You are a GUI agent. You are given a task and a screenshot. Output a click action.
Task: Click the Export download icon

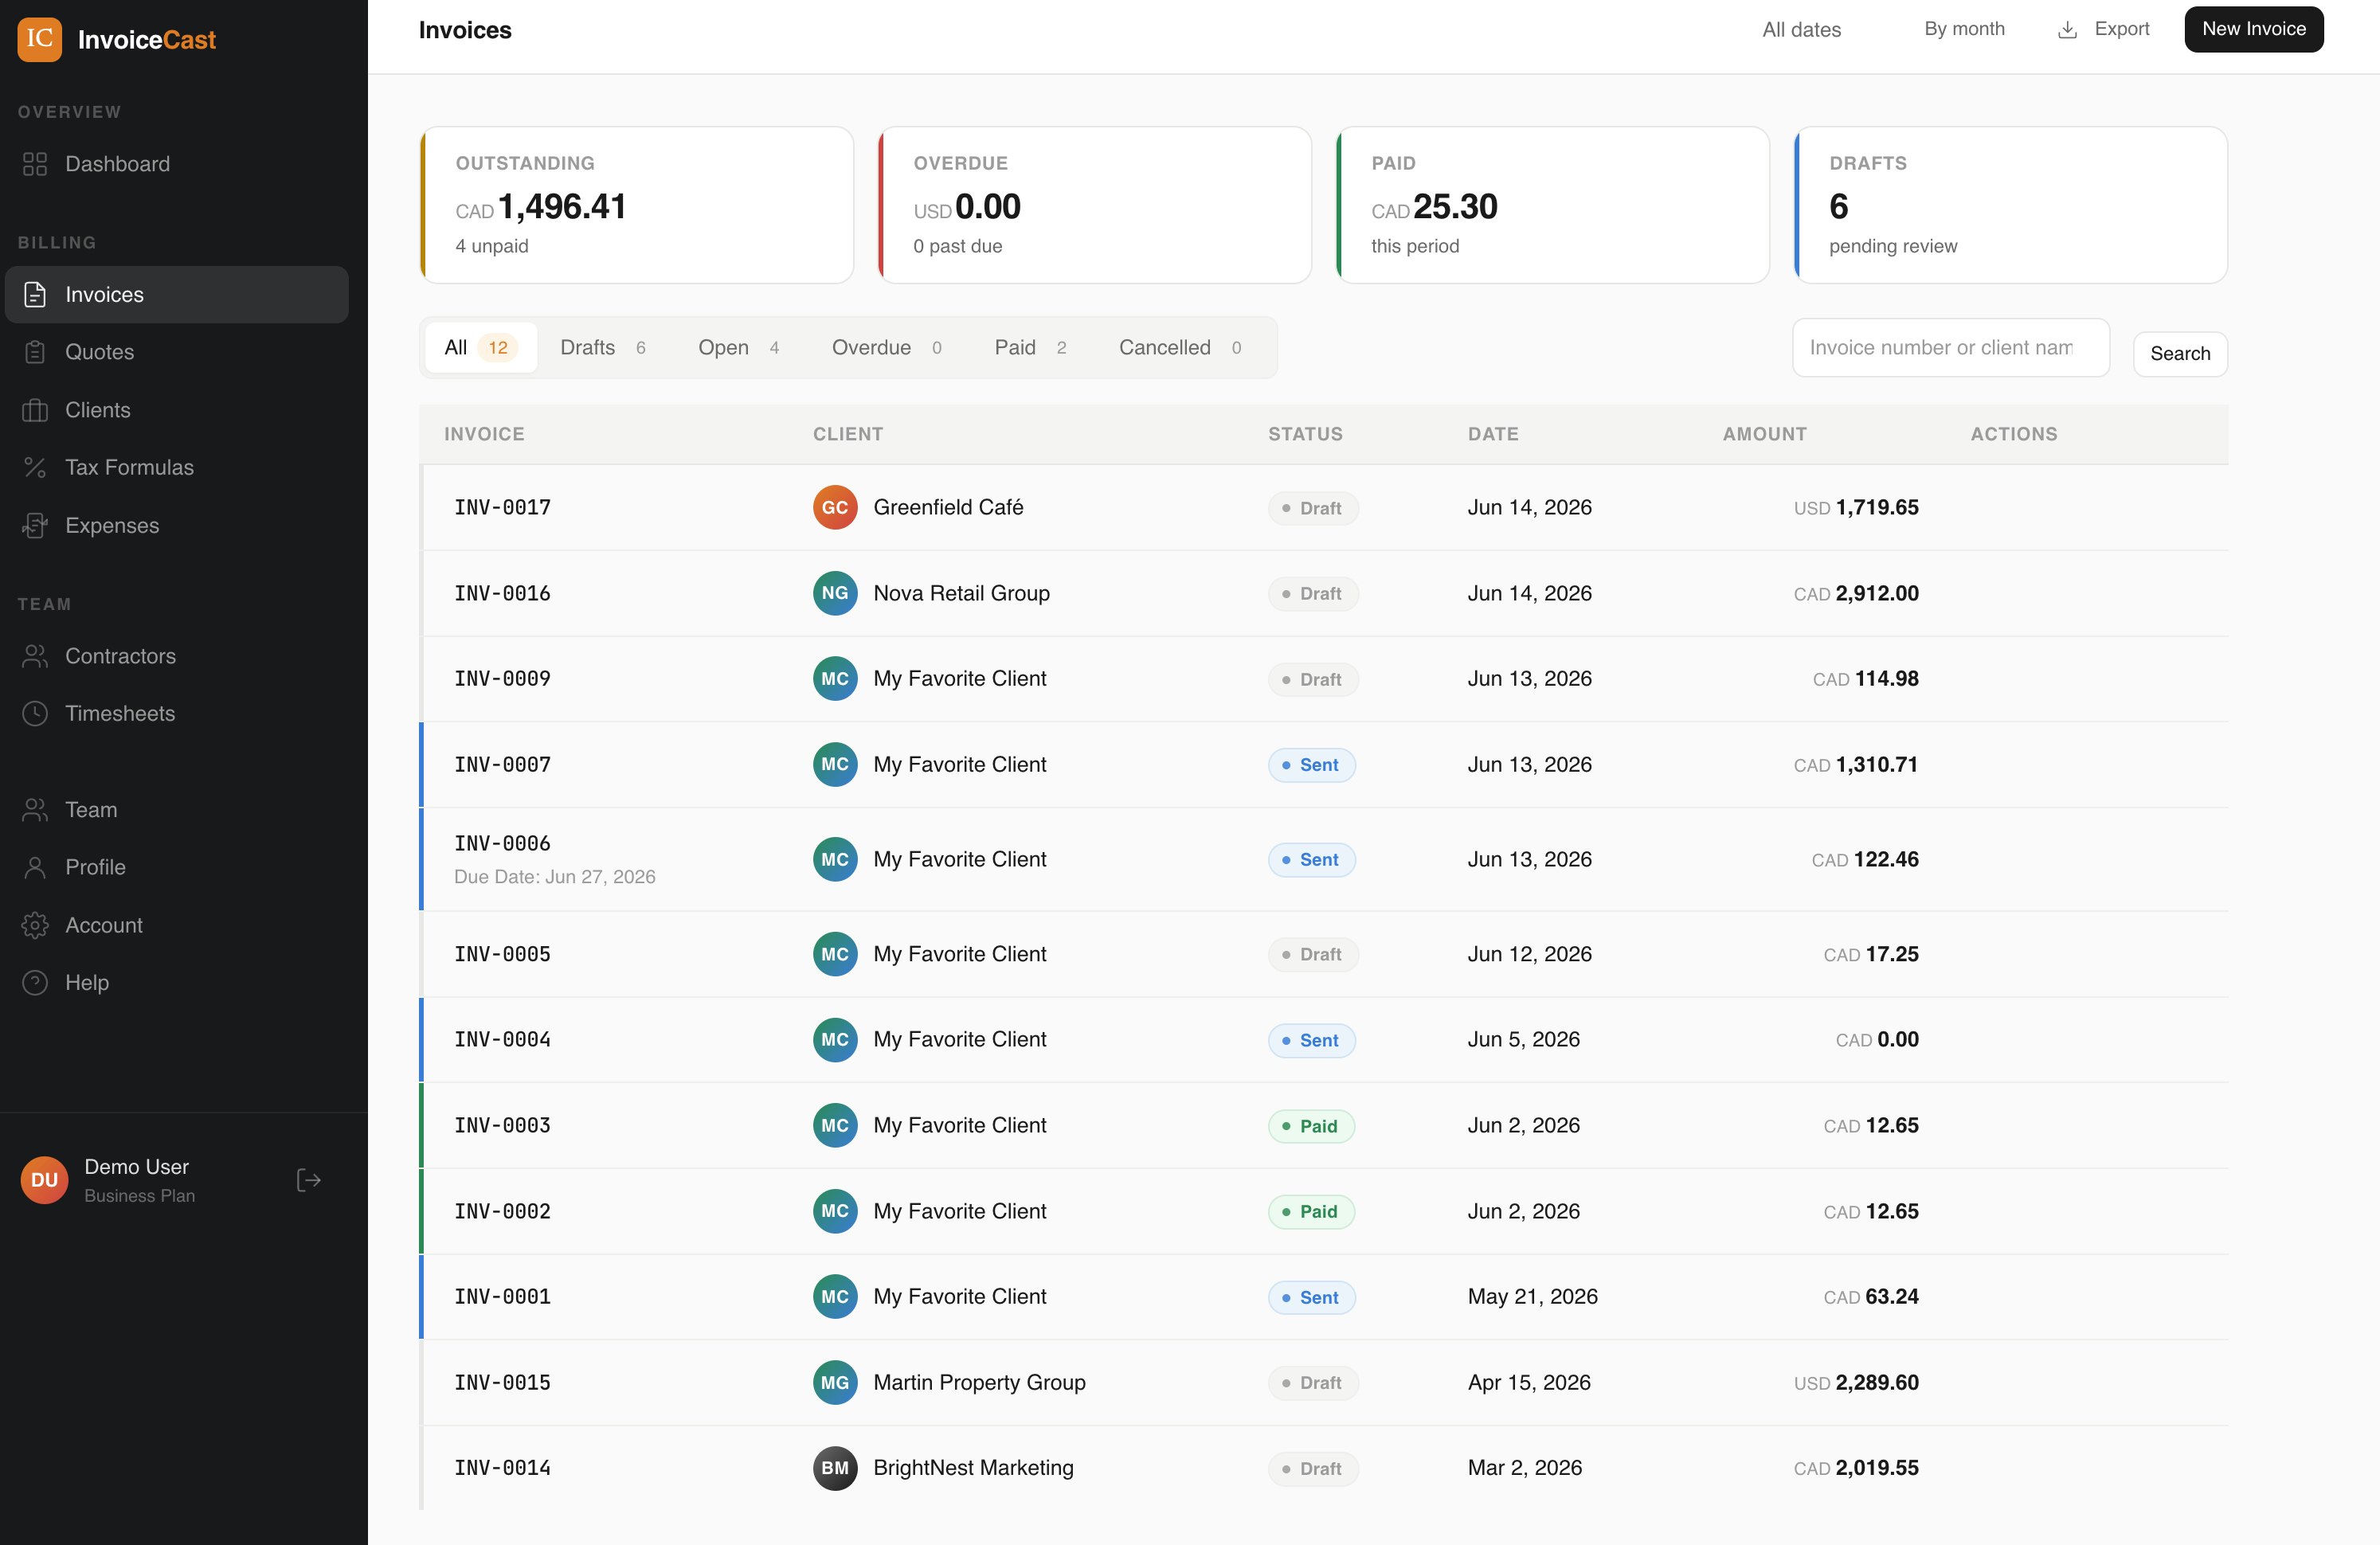2067,30
